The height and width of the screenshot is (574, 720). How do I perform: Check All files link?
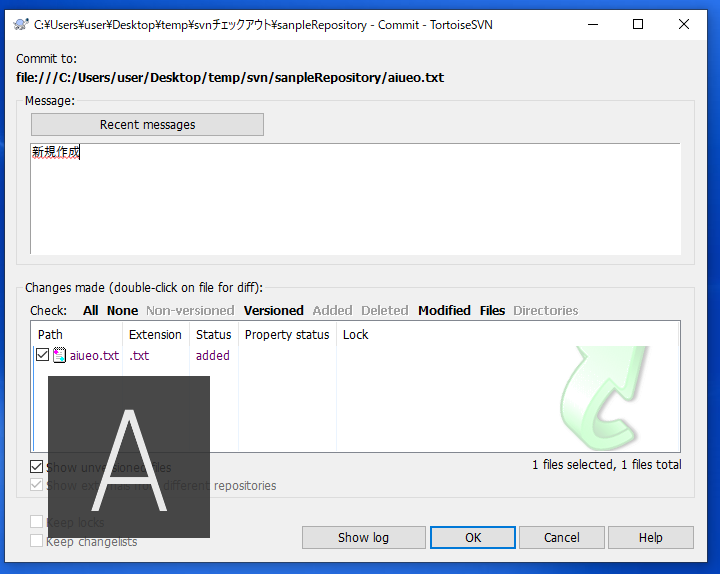(90, 311)
